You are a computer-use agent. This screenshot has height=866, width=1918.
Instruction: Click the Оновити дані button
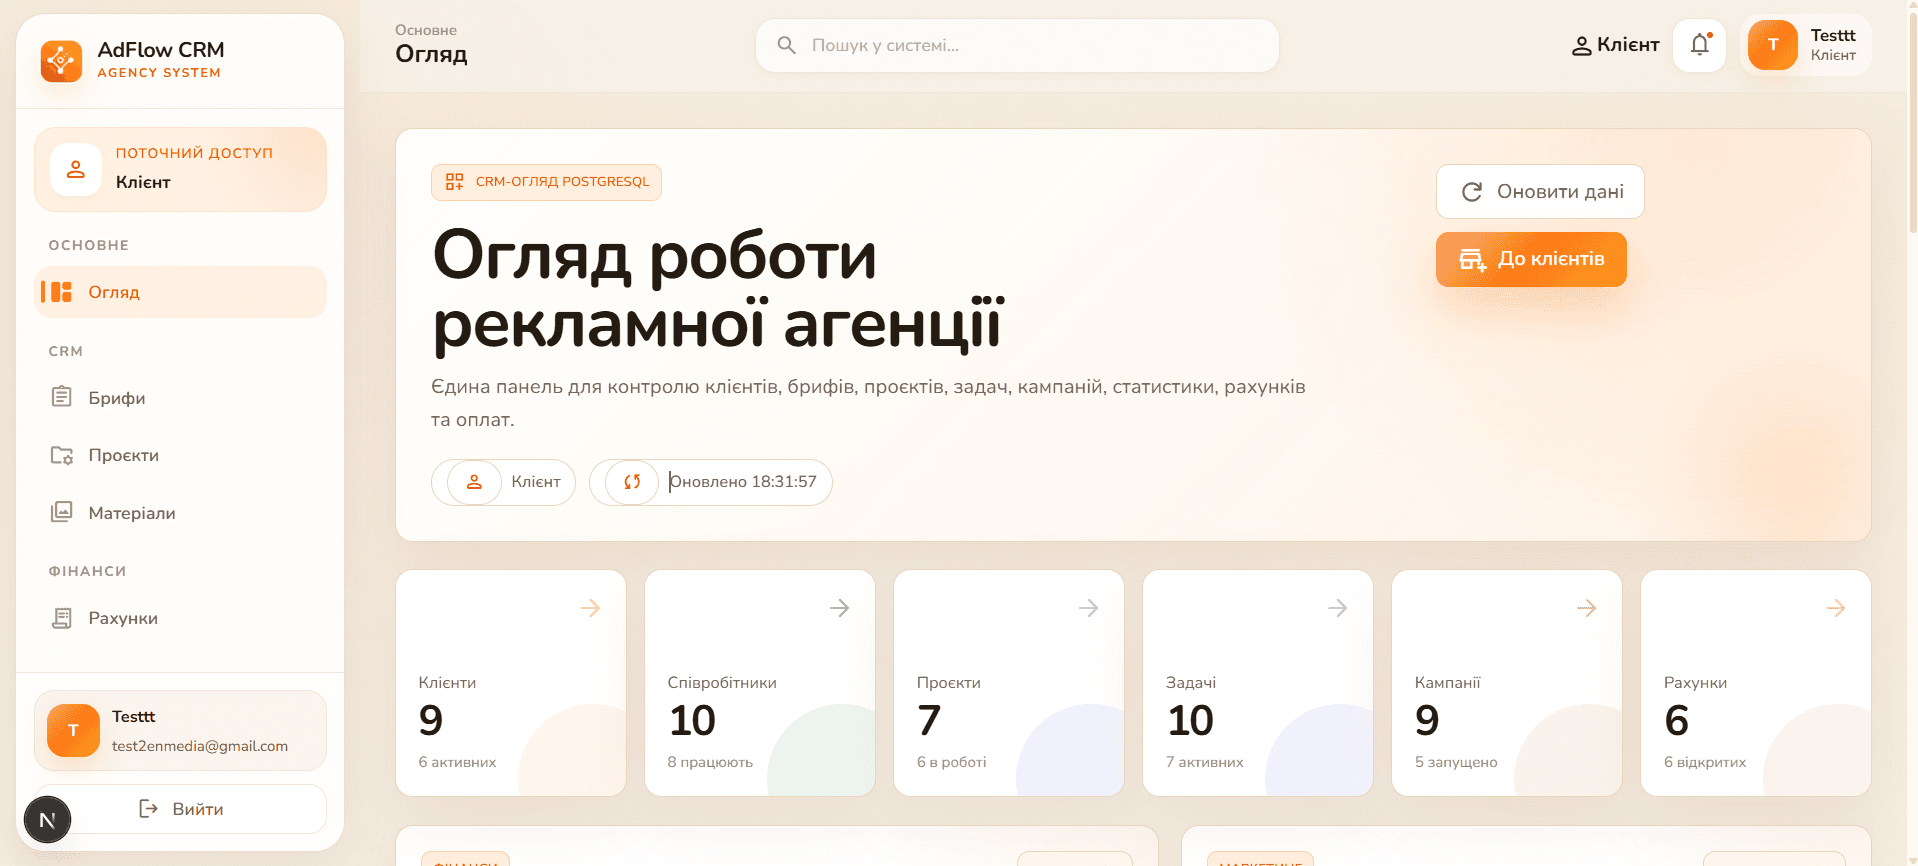[x=1540, y=191]
